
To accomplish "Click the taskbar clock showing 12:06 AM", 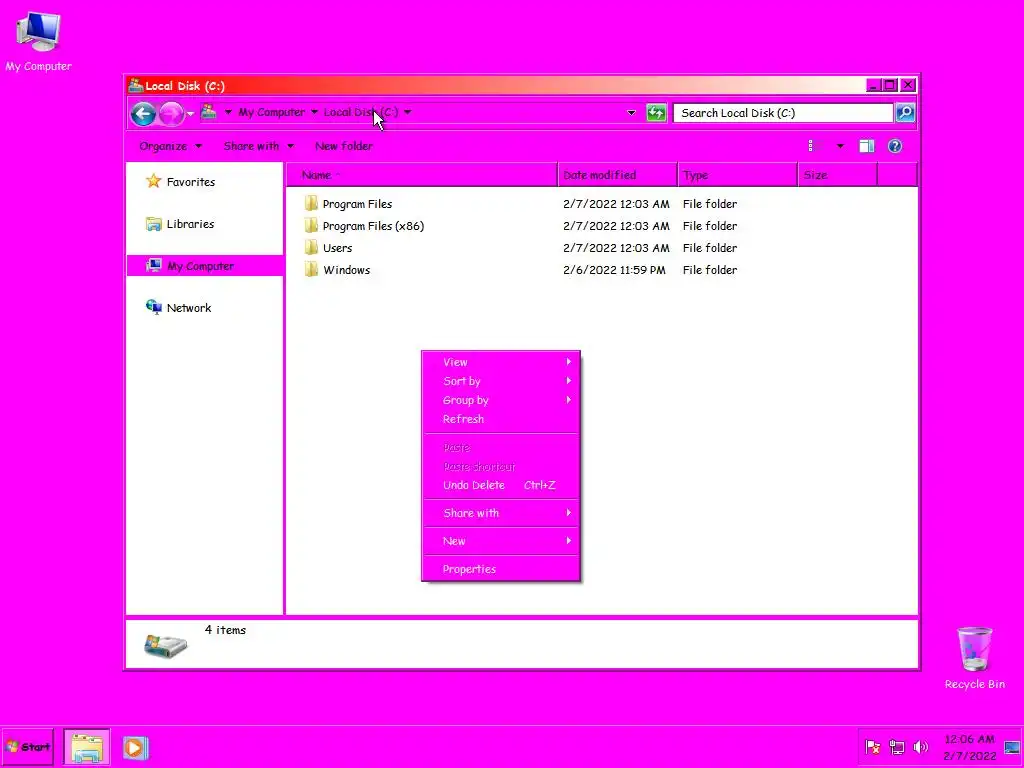I will point(970,748).
